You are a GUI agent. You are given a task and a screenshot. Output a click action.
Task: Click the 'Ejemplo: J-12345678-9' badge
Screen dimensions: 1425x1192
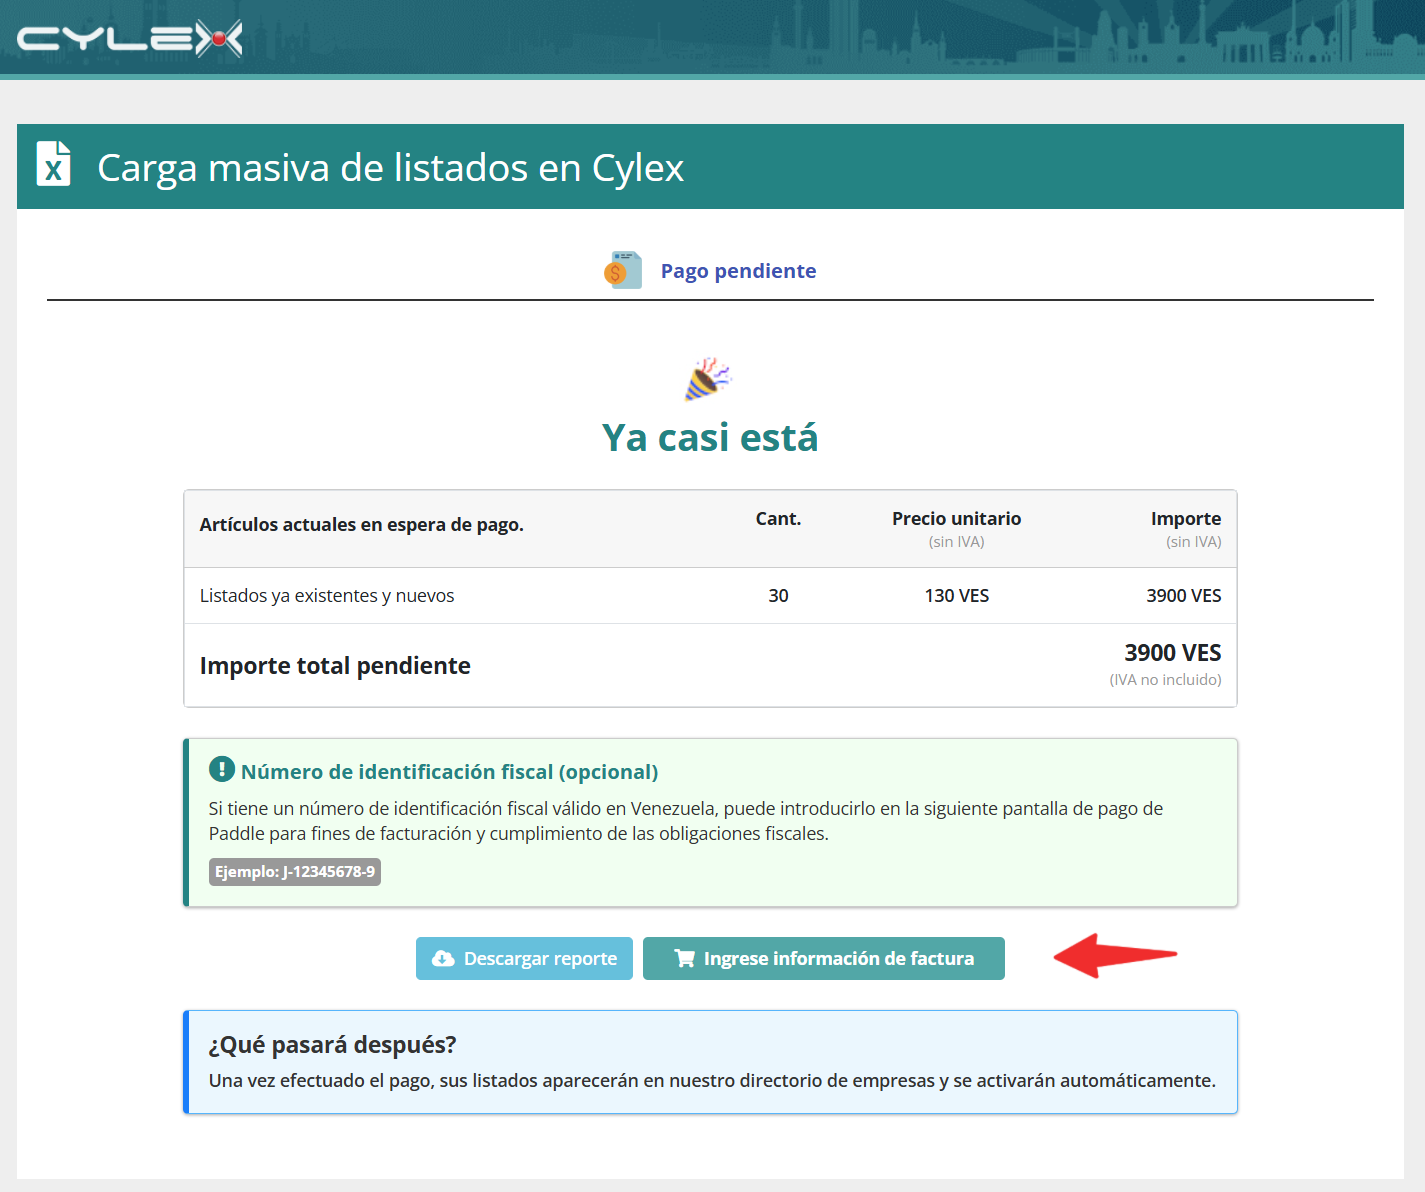click(x=295, y=872)
